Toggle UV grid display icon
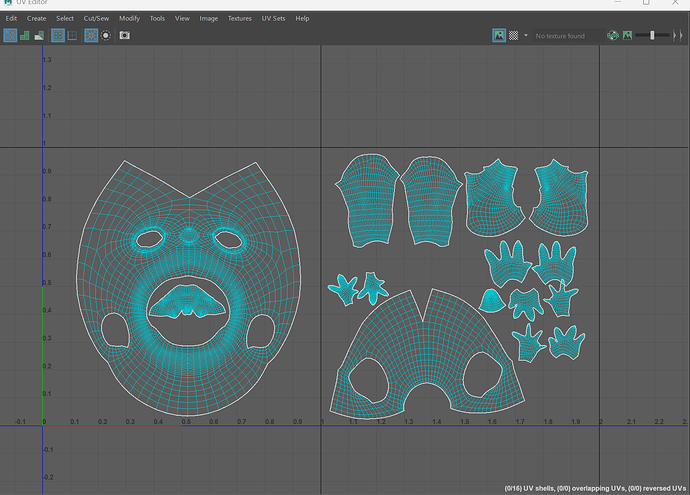This screenshot has height=495, width=690. (x=91, y=36)
